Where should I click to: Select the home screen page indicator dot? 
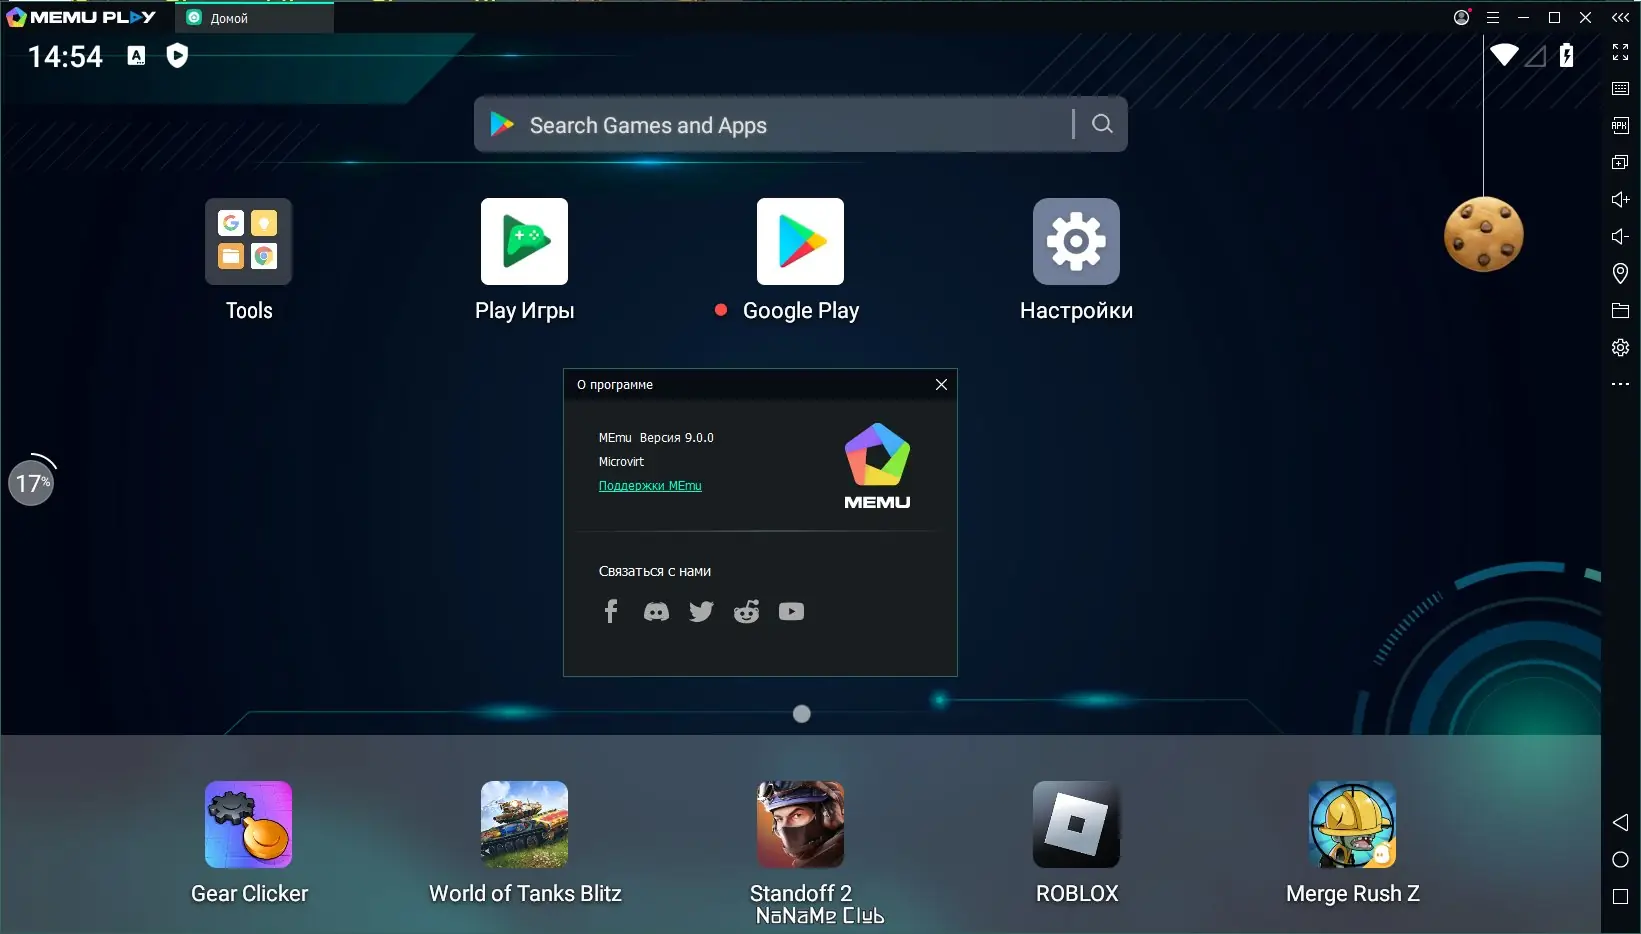tap(801, 713)
